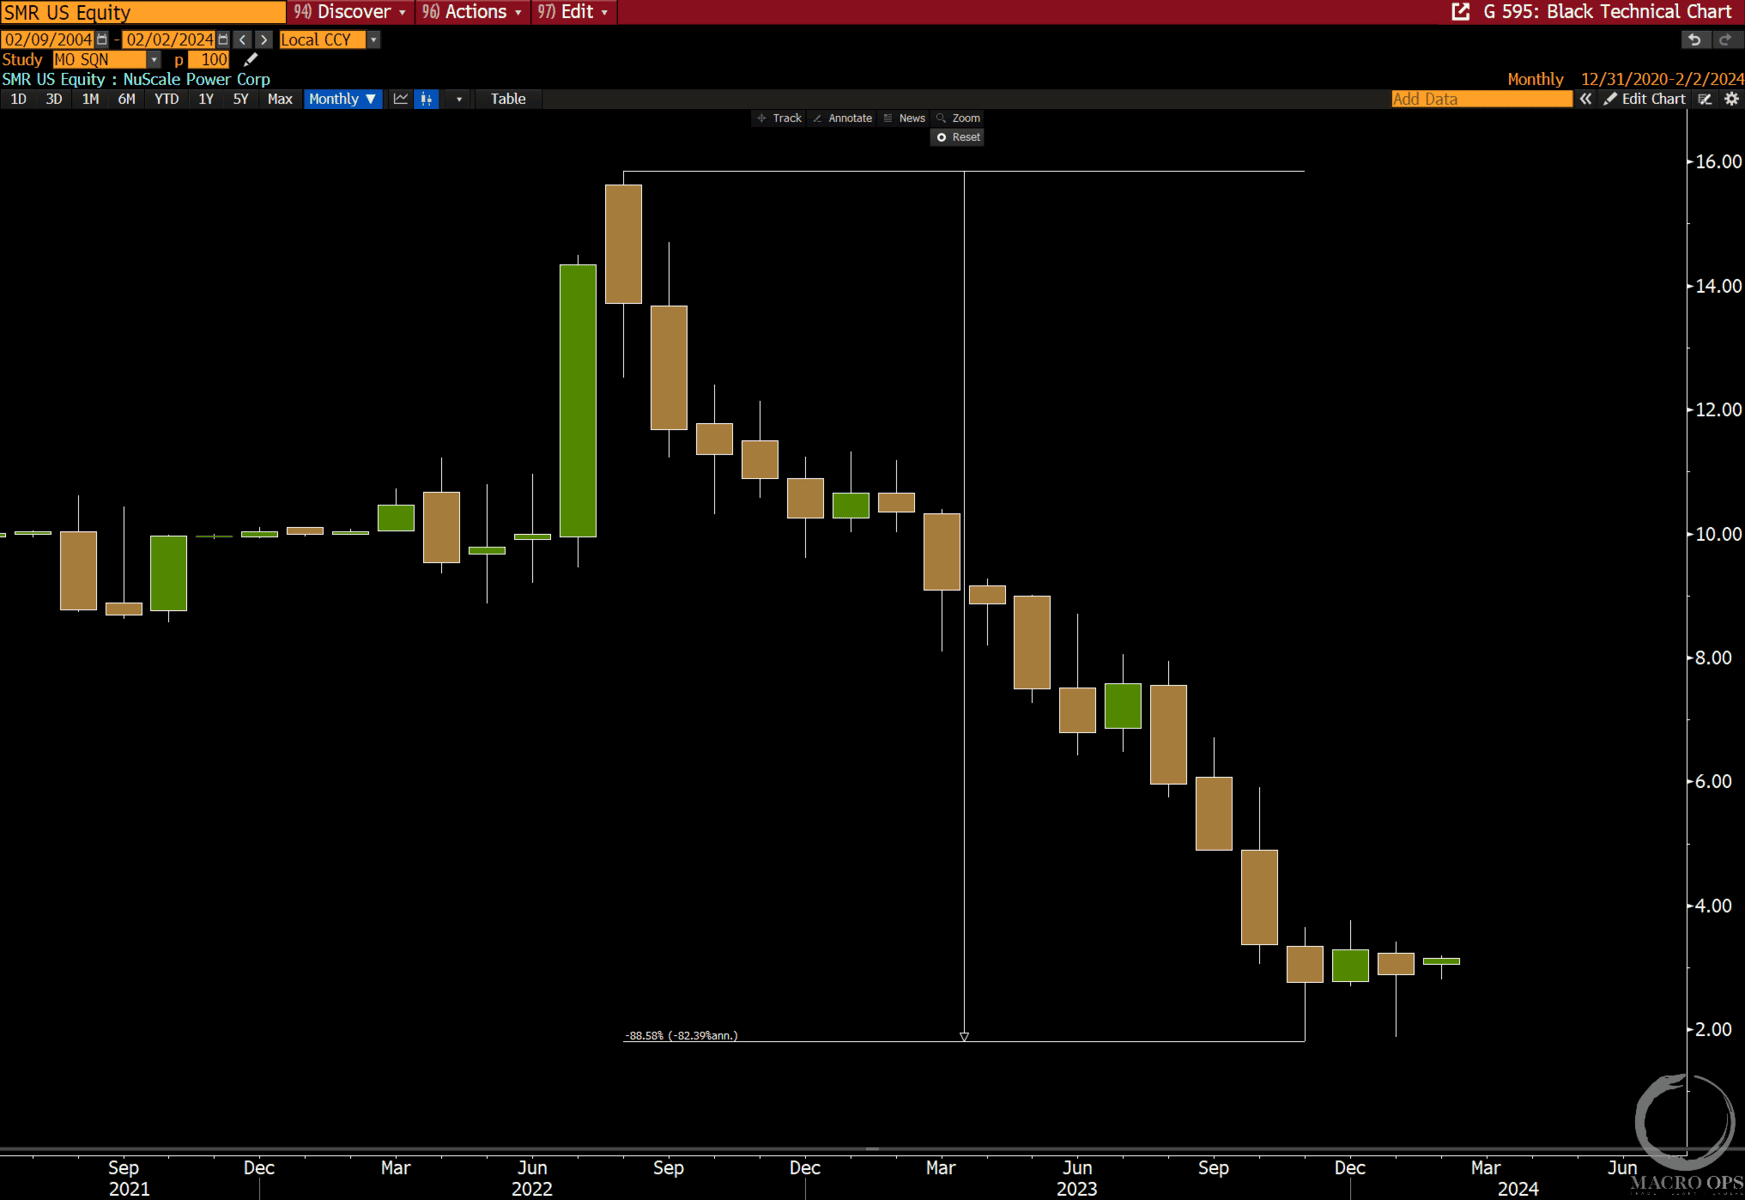Click the 12/31/2020-2/2/2024 date range text
The image size is (1745, 1200).
pyautogui.click(x=1662, y=79)
